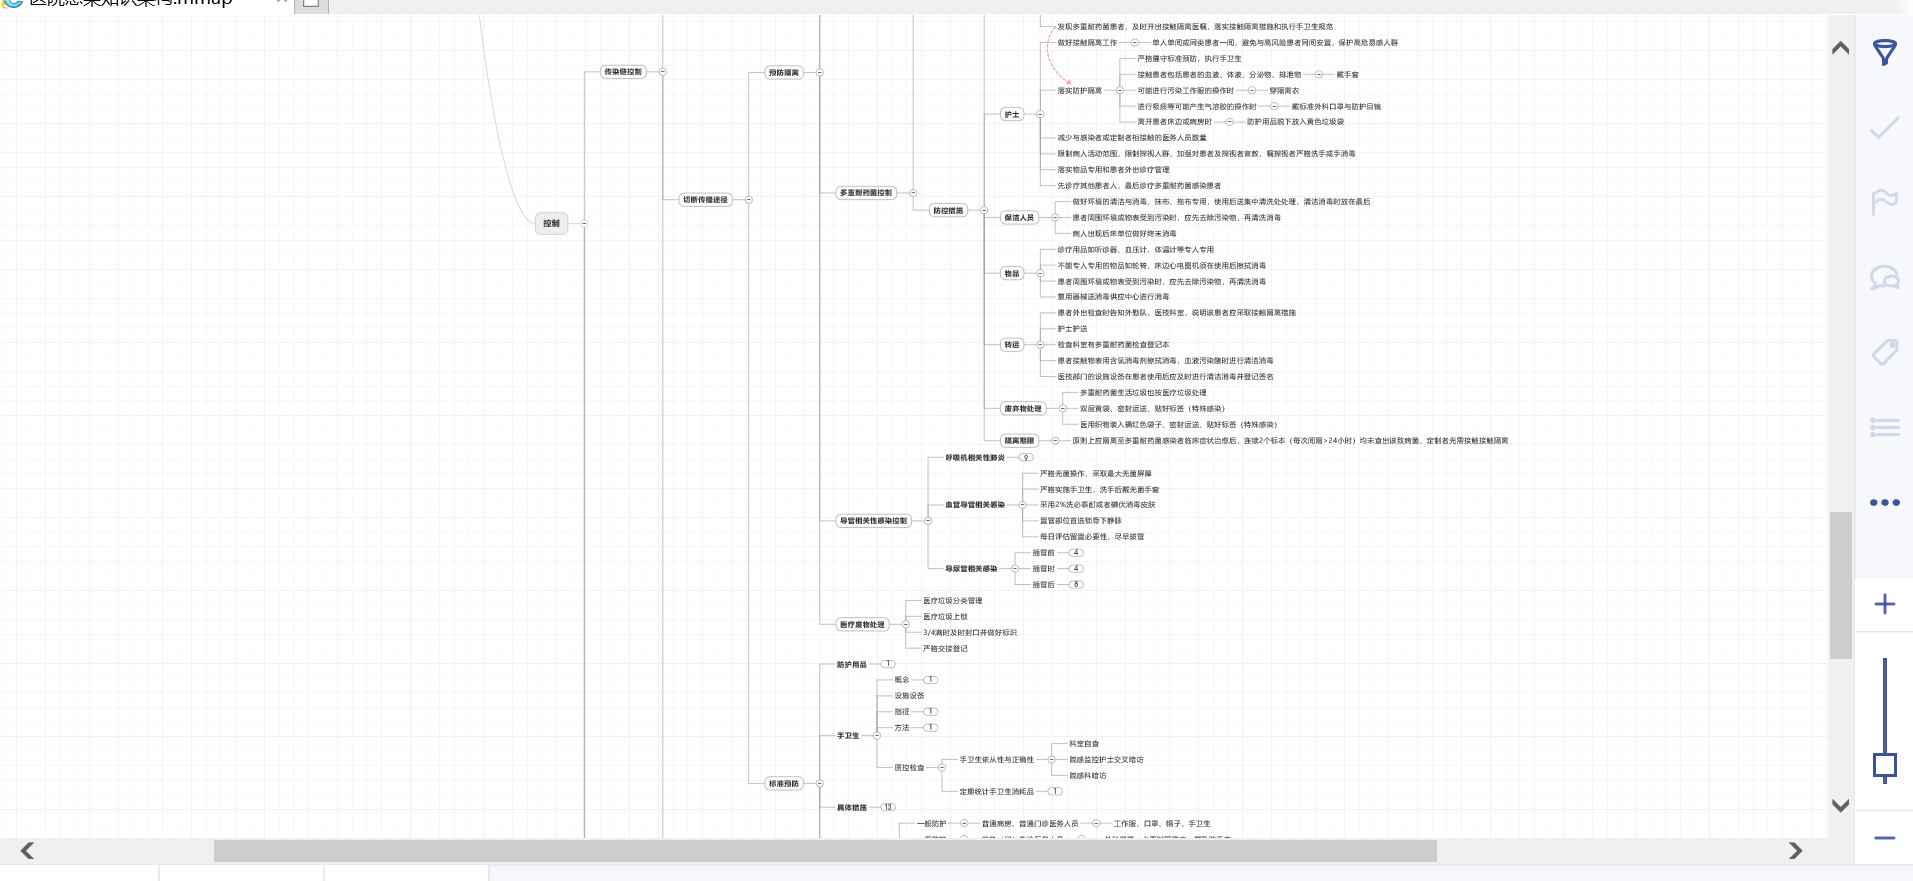
Task: Select the 传染链控制 topic node
Action: point(623,72)
